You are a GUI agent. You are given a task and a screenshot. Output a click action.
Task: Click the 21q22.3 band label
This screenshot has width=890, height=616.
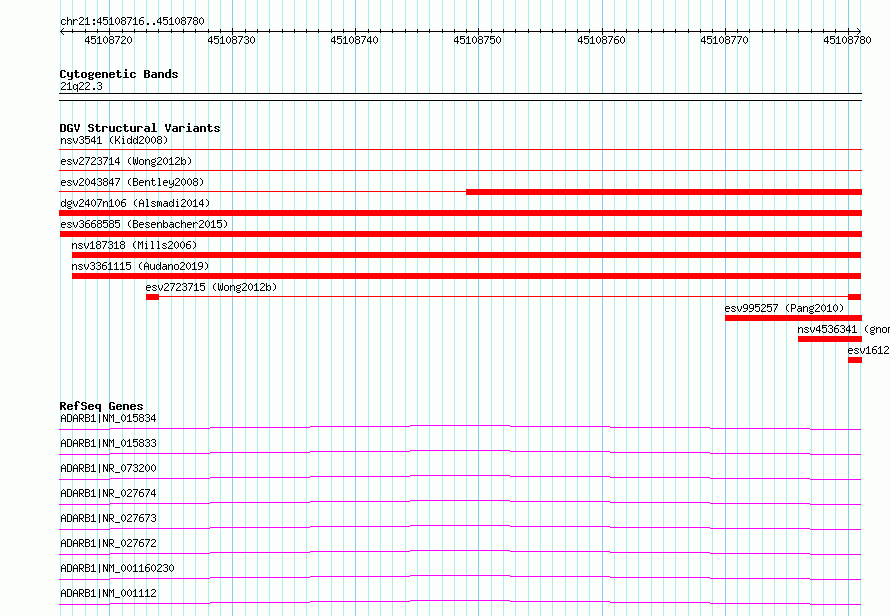point(81,86)
